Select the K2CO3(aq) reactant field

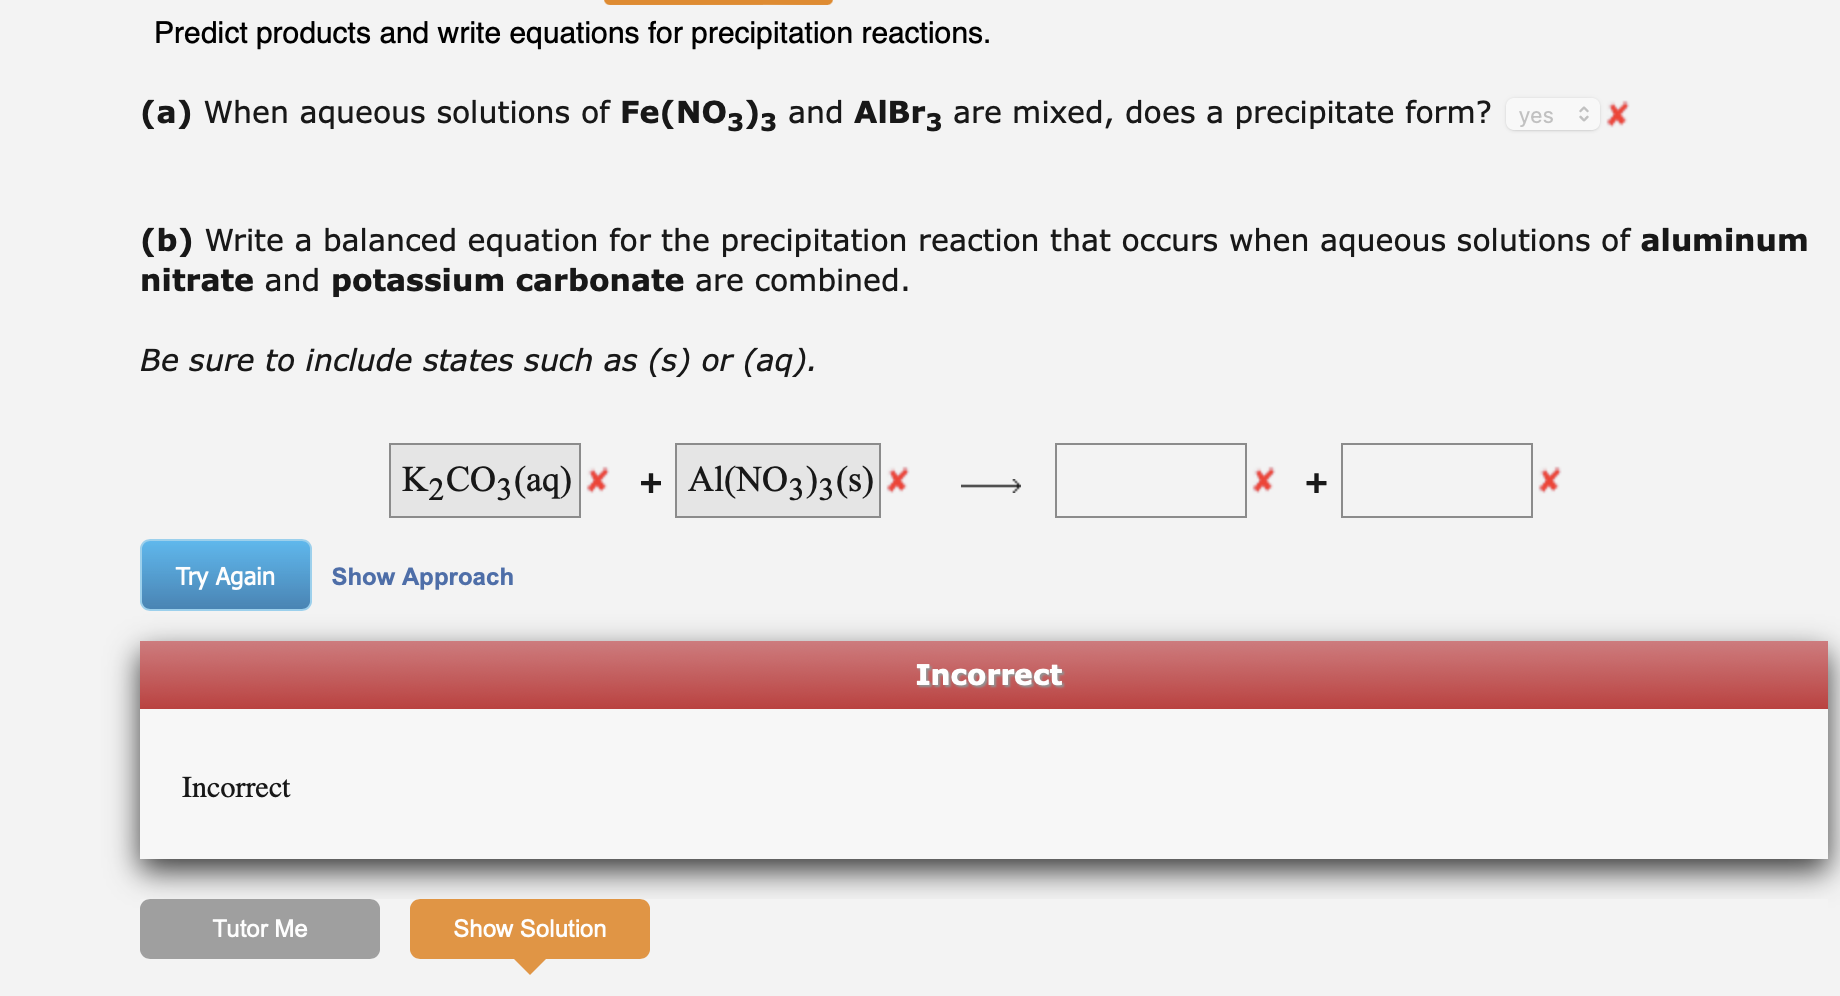tap(484, 481)
